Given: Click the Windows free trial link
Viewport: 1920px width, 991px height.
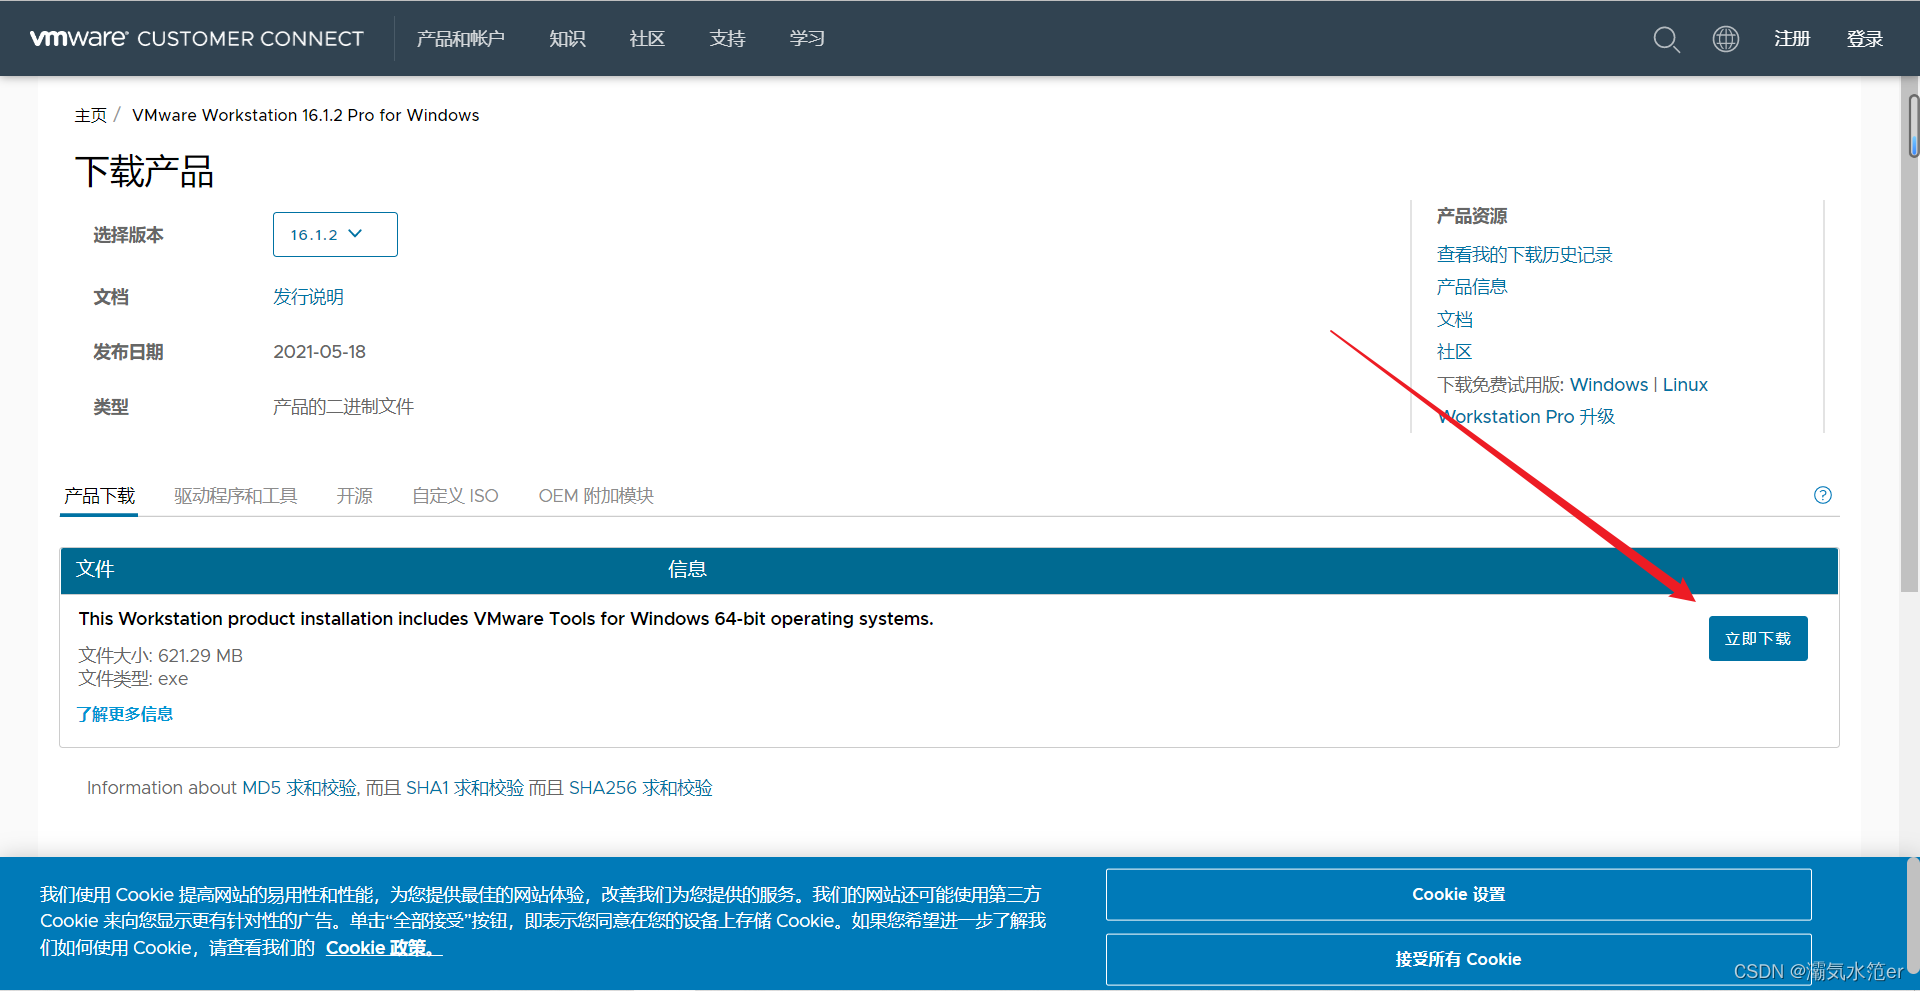Looking at the screenshot, I should (1609, 385).
